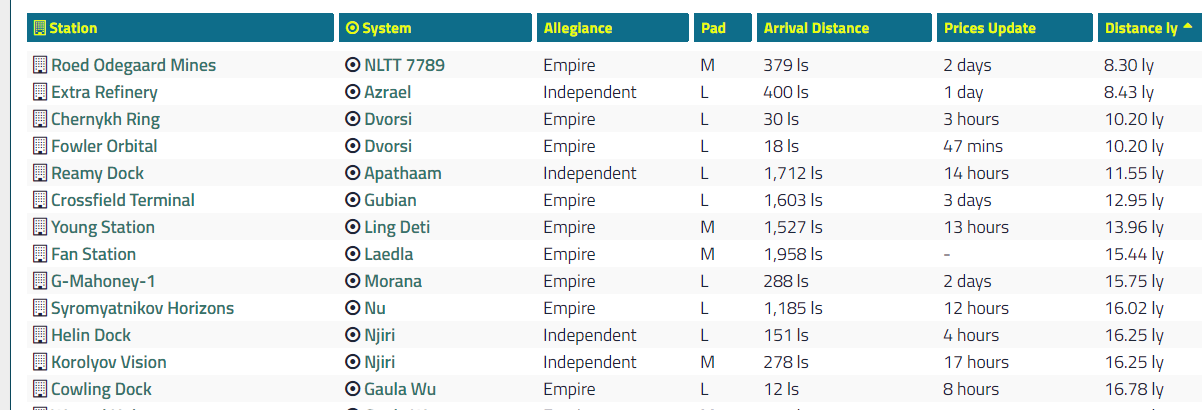
Task: Open Ling Deti system page
Action: 397,227
